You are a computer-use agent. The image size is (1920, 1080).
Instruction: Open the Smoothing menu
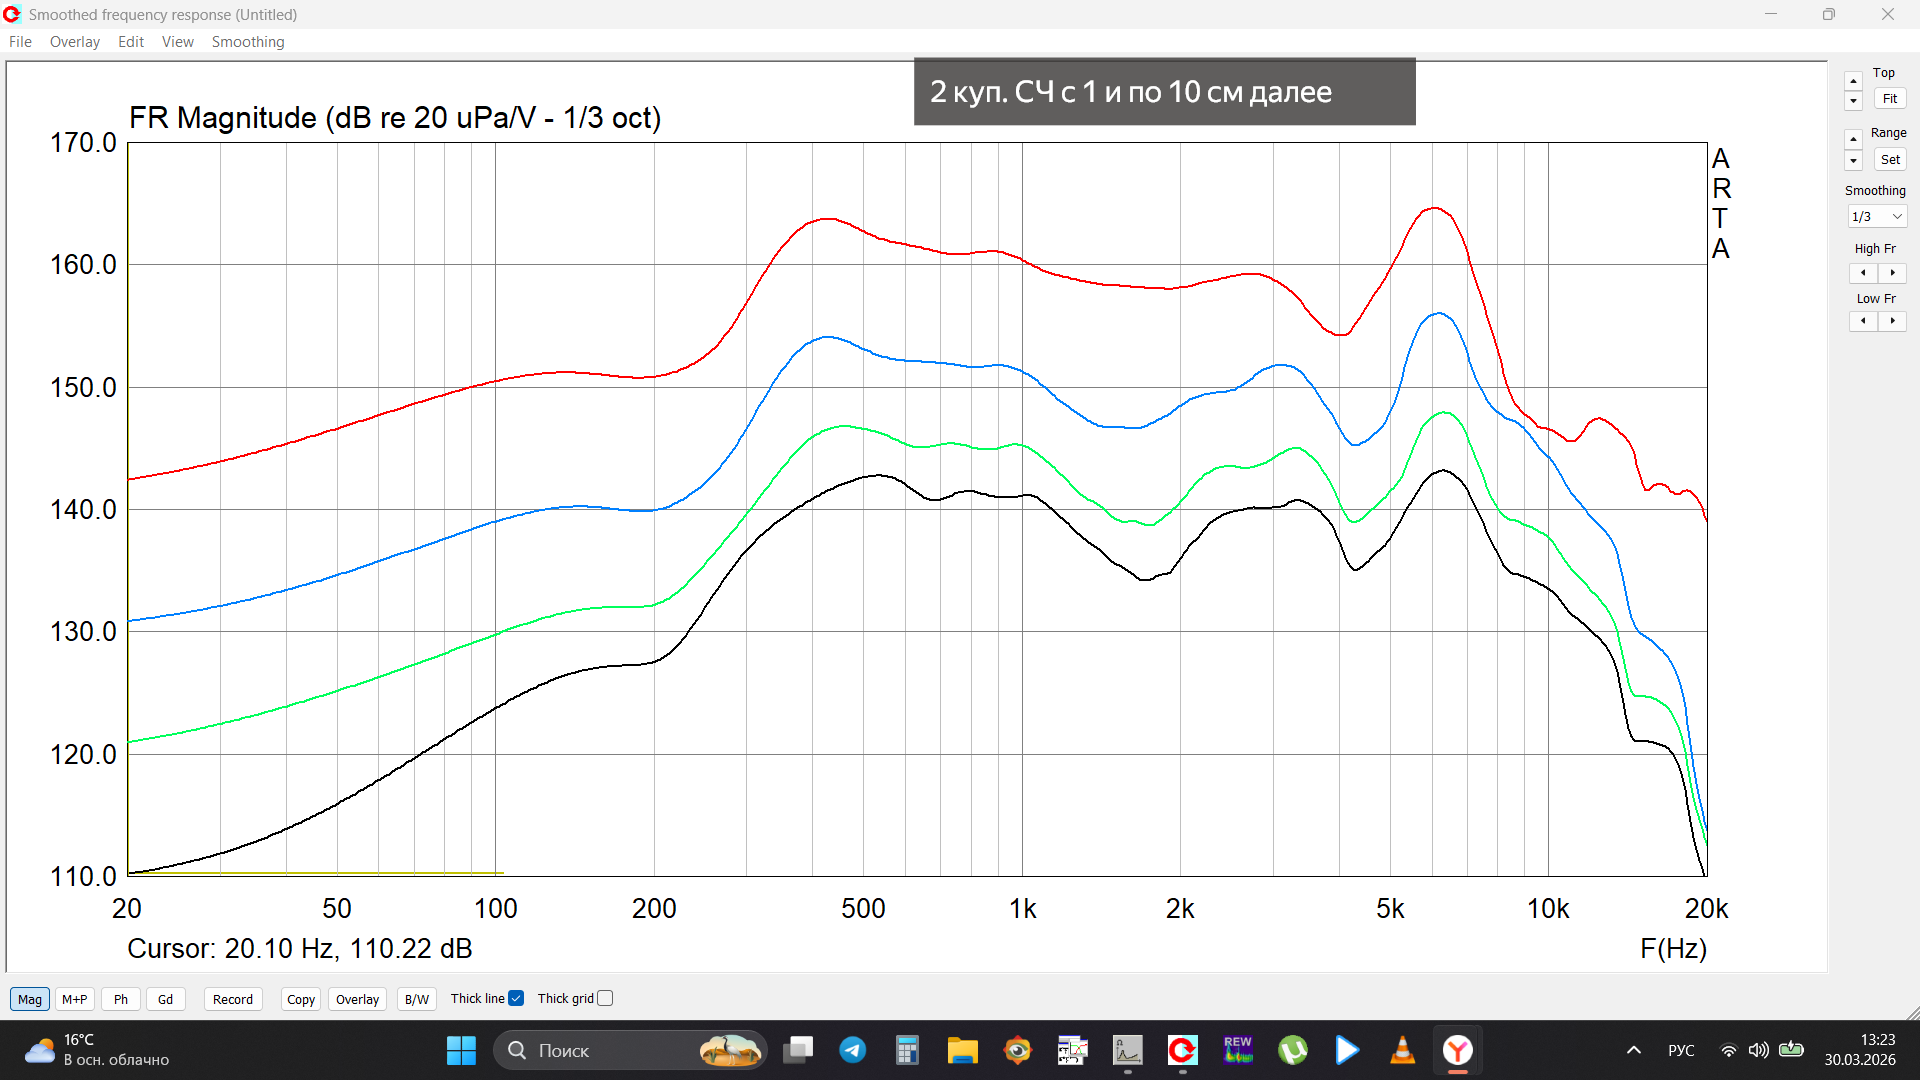pos(248,42)
